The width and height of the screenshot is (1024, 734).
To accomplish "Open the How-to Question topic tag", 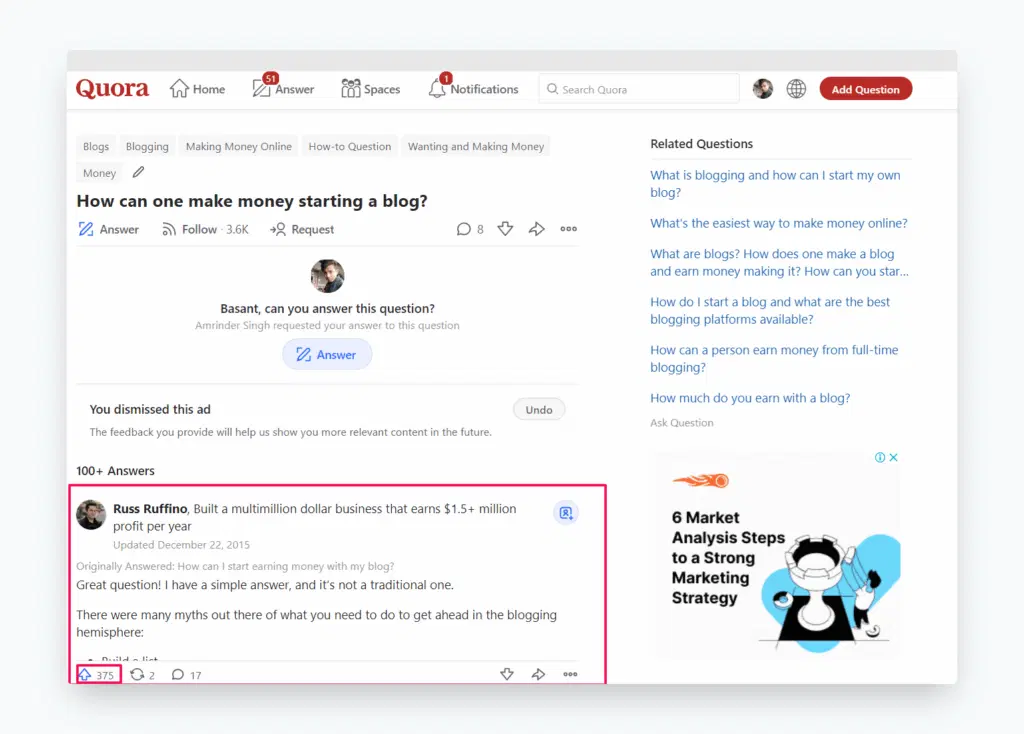I will coord(349,146).
